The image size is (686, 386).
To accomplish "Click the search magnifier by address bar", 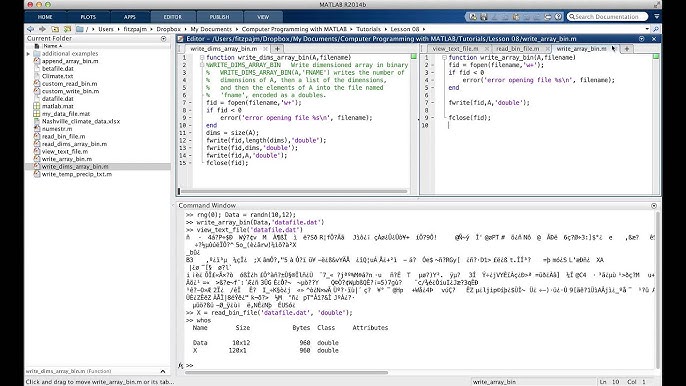I will pos(655,29).
